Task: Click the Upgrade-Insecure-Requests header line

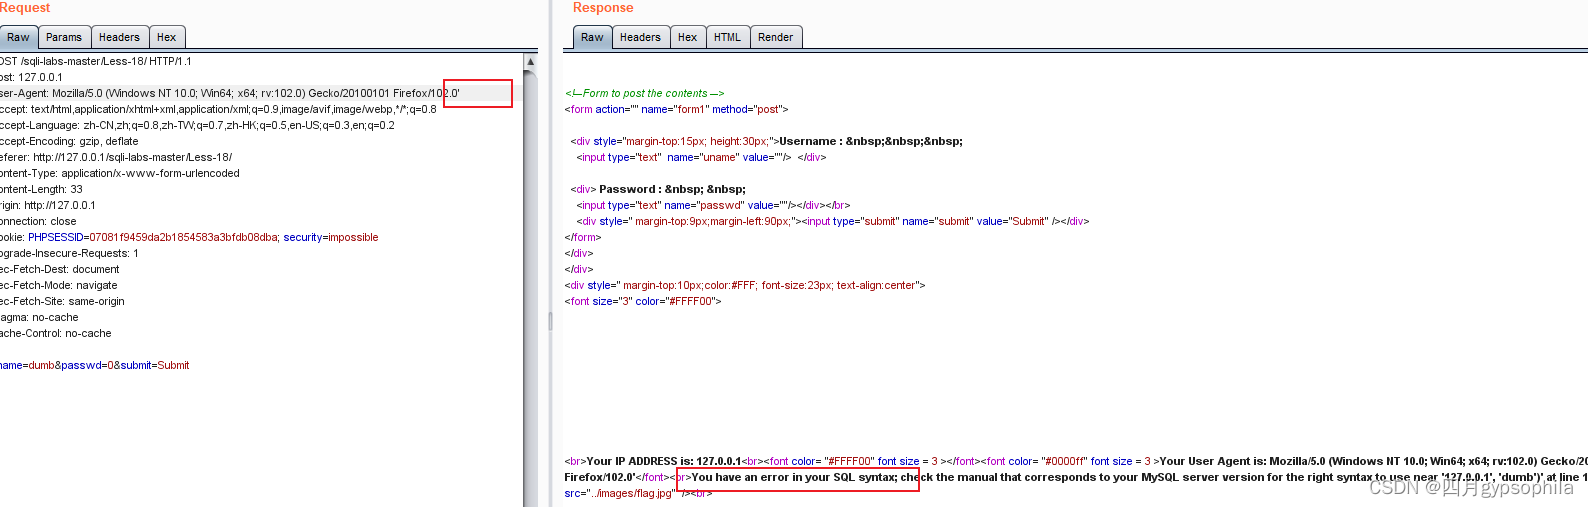Action: (69, 253)
